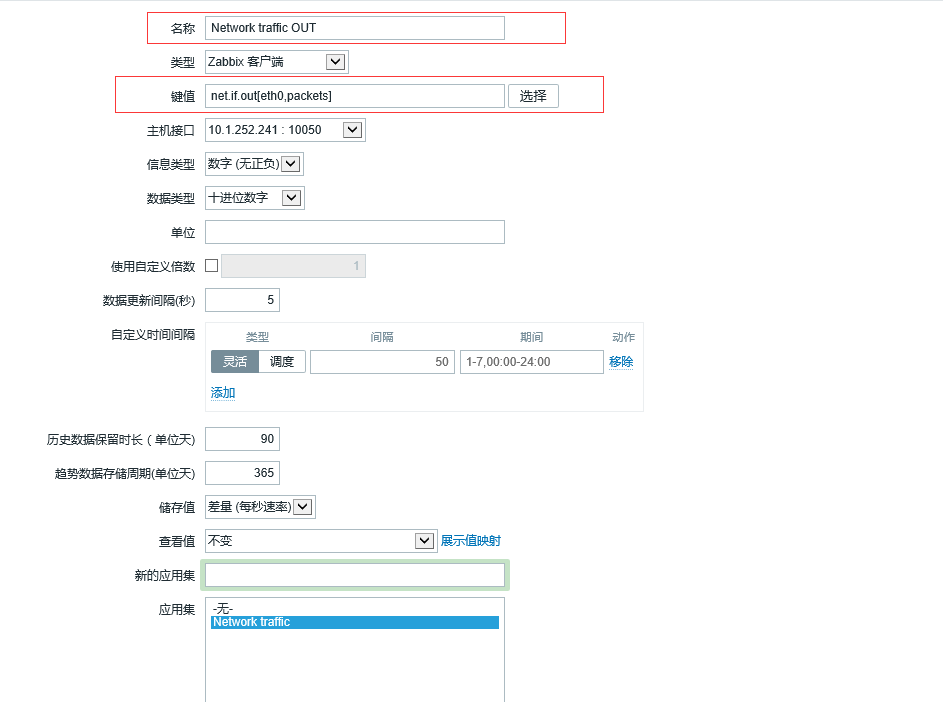Open the 储存值 dropdown showing 差量 (每秒速率)
The width and height of the screenshot is (943, 702).
click(260, 507)
